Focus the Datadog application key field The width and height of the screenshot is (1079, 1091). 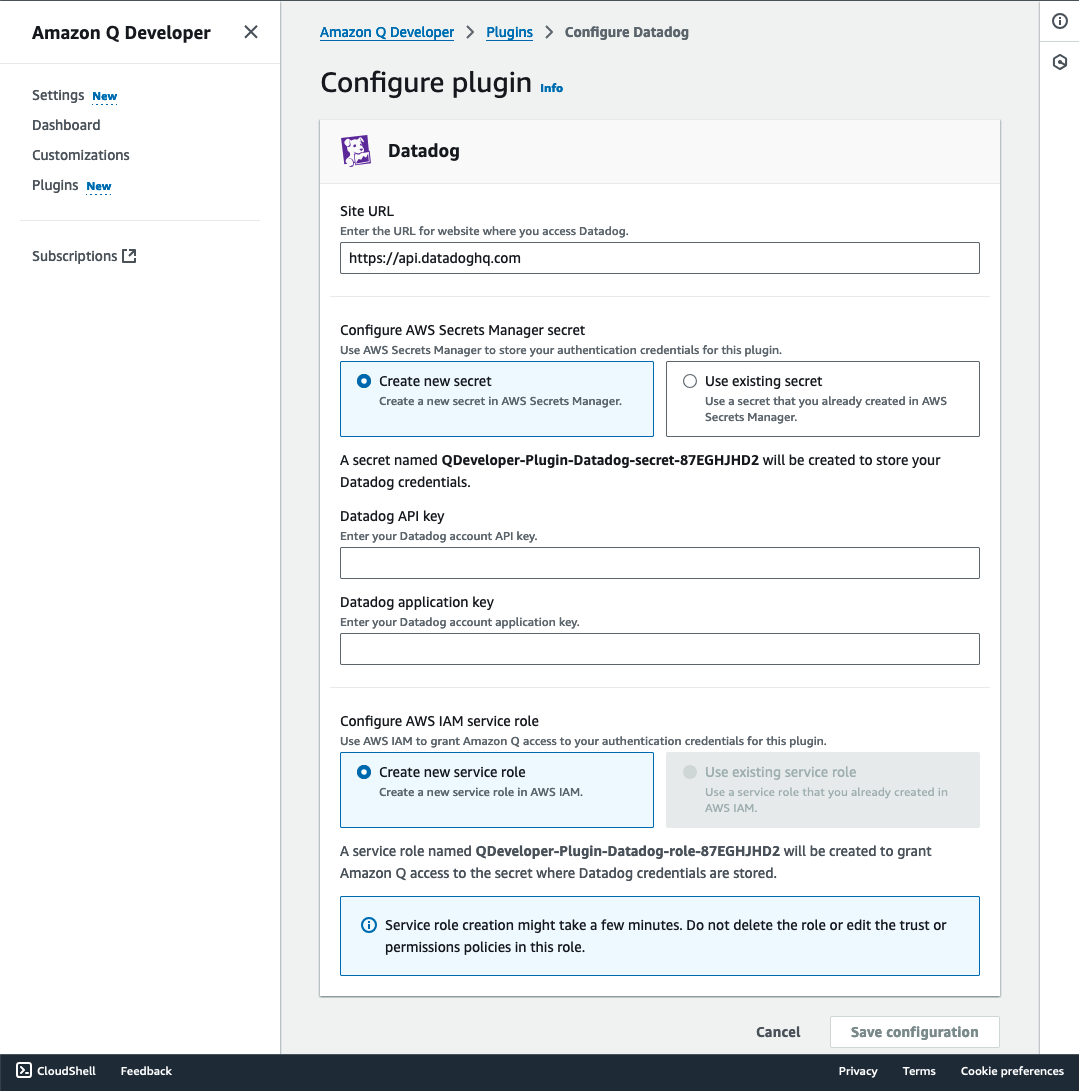click(660, 649)
